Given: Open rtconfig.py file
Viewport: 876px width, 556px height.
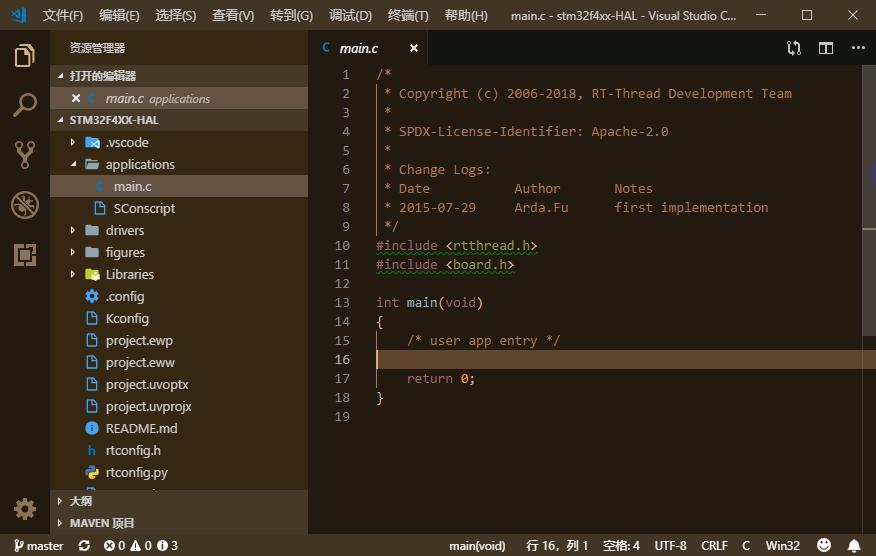Looking at the screenshot, I should [x=179, y=472].
